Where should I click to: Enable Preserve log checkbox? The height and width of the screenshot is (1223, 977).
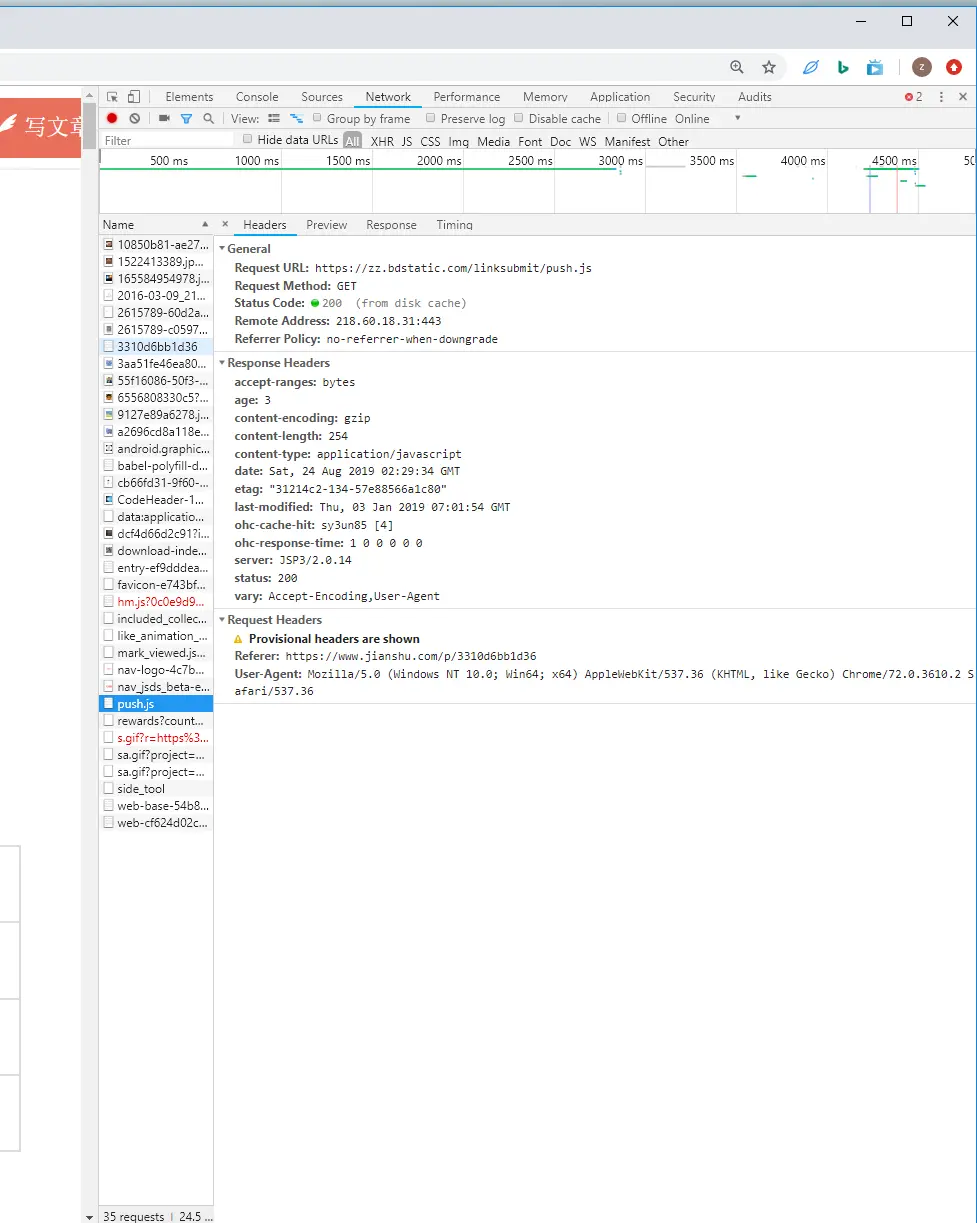(x=431, y=118)
